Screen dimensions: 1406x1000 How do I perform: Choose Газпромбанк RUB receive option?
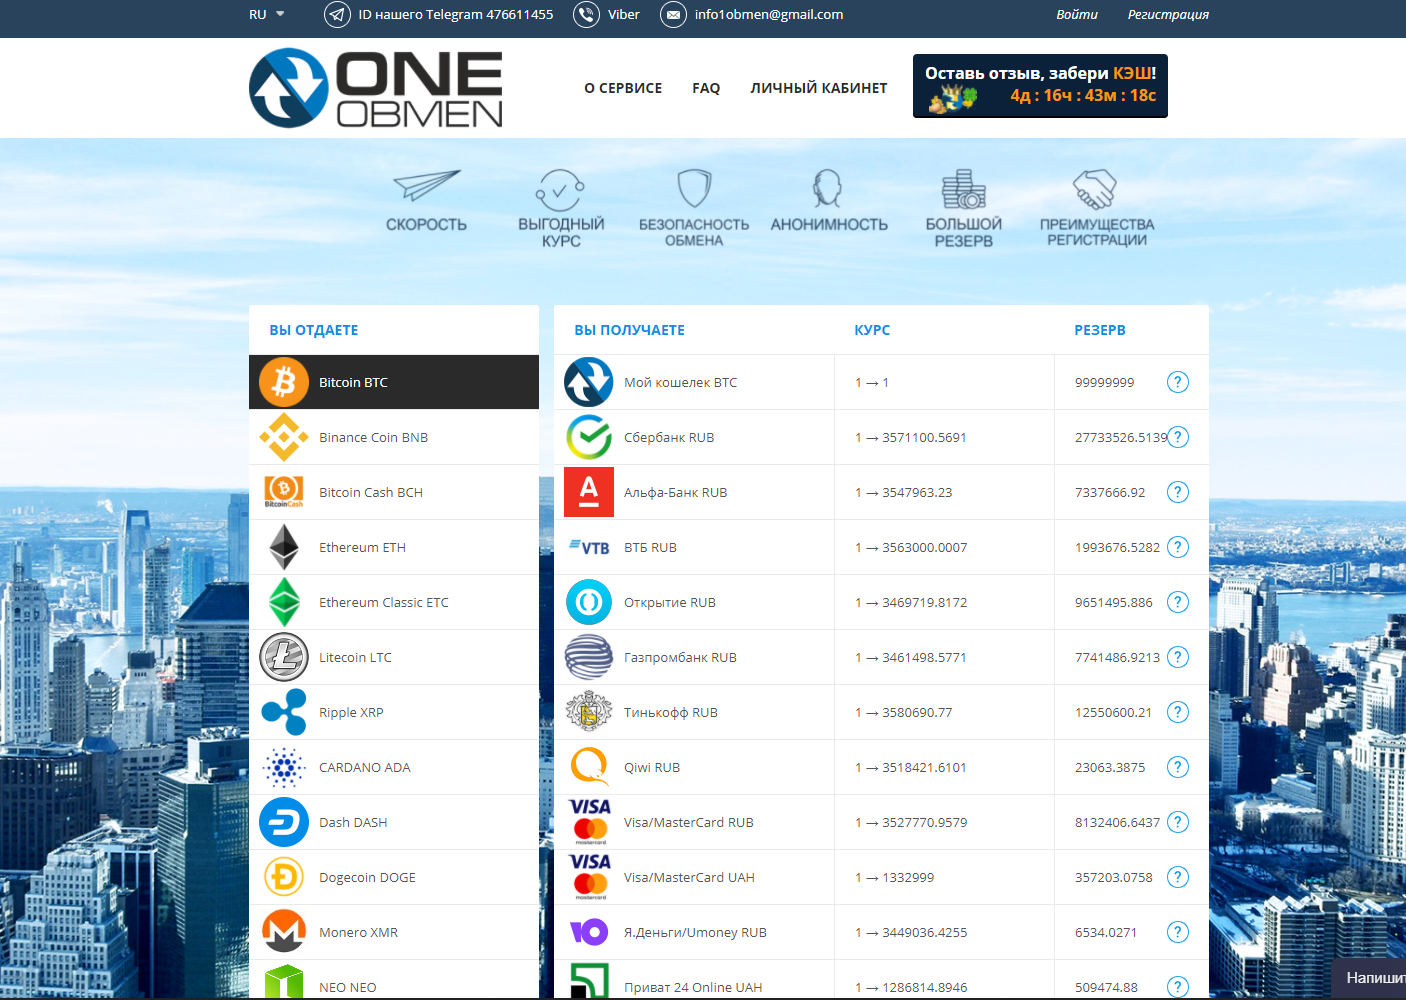pyautogui.click(x=694, y=657)
